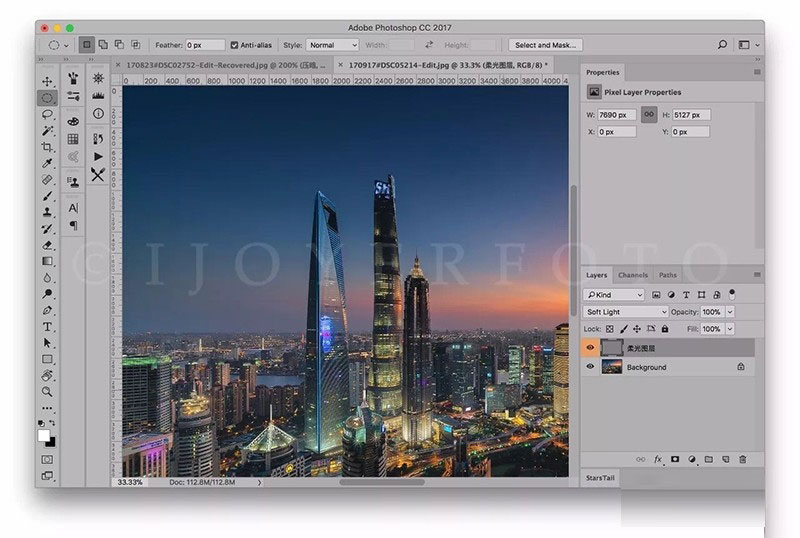
Task: Switch to the DSC02752-Edit-Recovered.jpg document tab
Action: (x=225, y=65)
